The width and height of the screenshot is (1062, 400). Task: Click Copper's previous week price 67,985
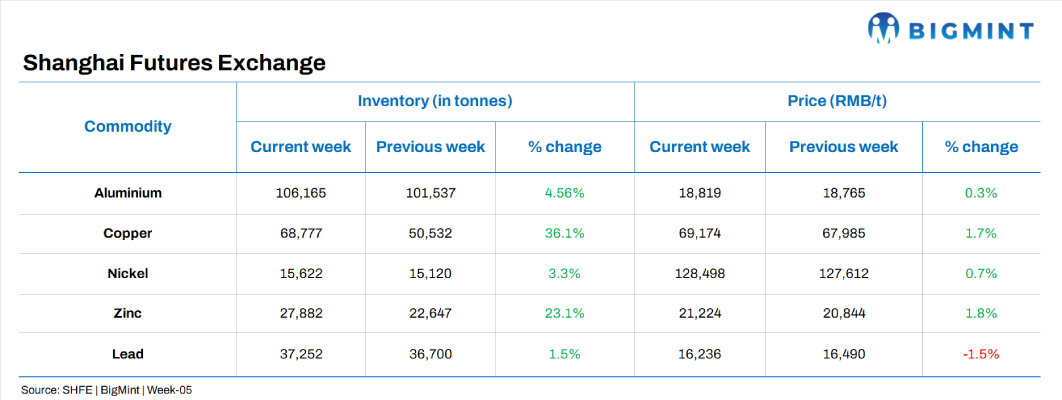[843, 233]
